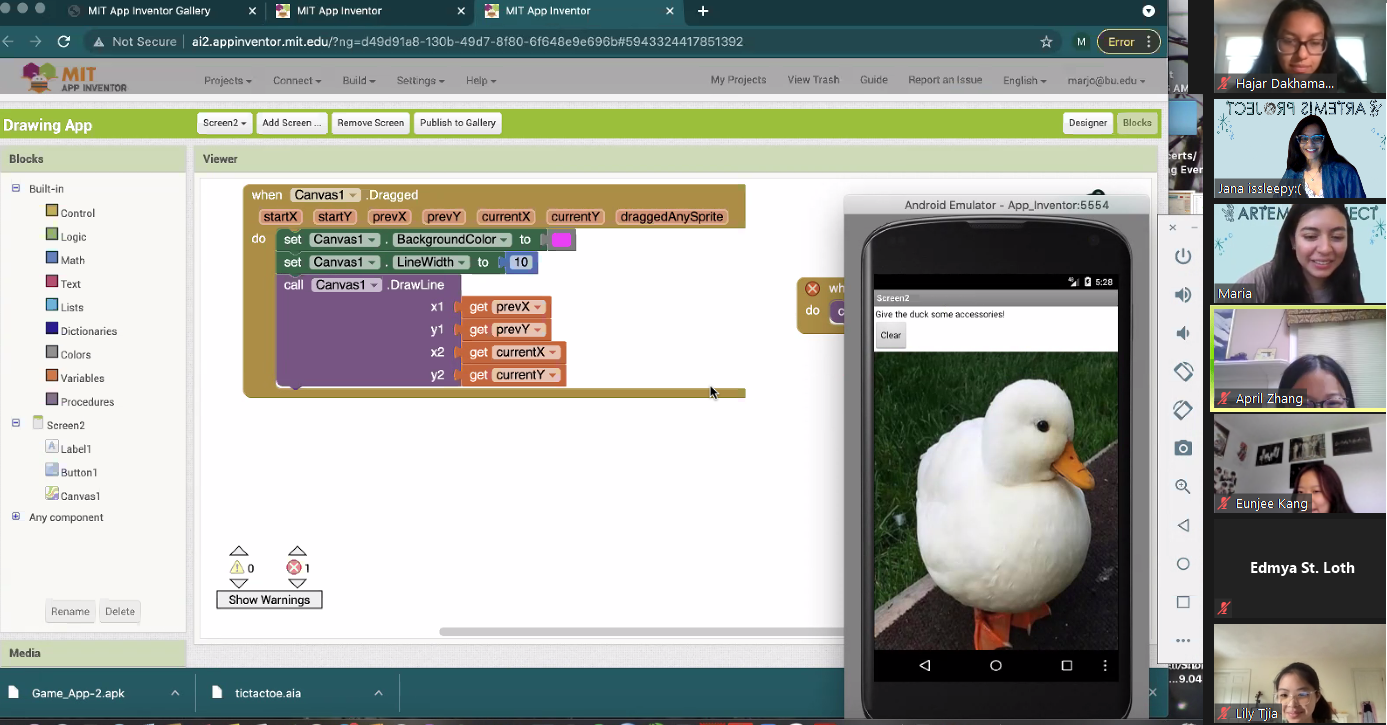This screenshot has width=1387, height=725.
Task: Click the Logic blocks drawer icon
Action: point(52,235)
